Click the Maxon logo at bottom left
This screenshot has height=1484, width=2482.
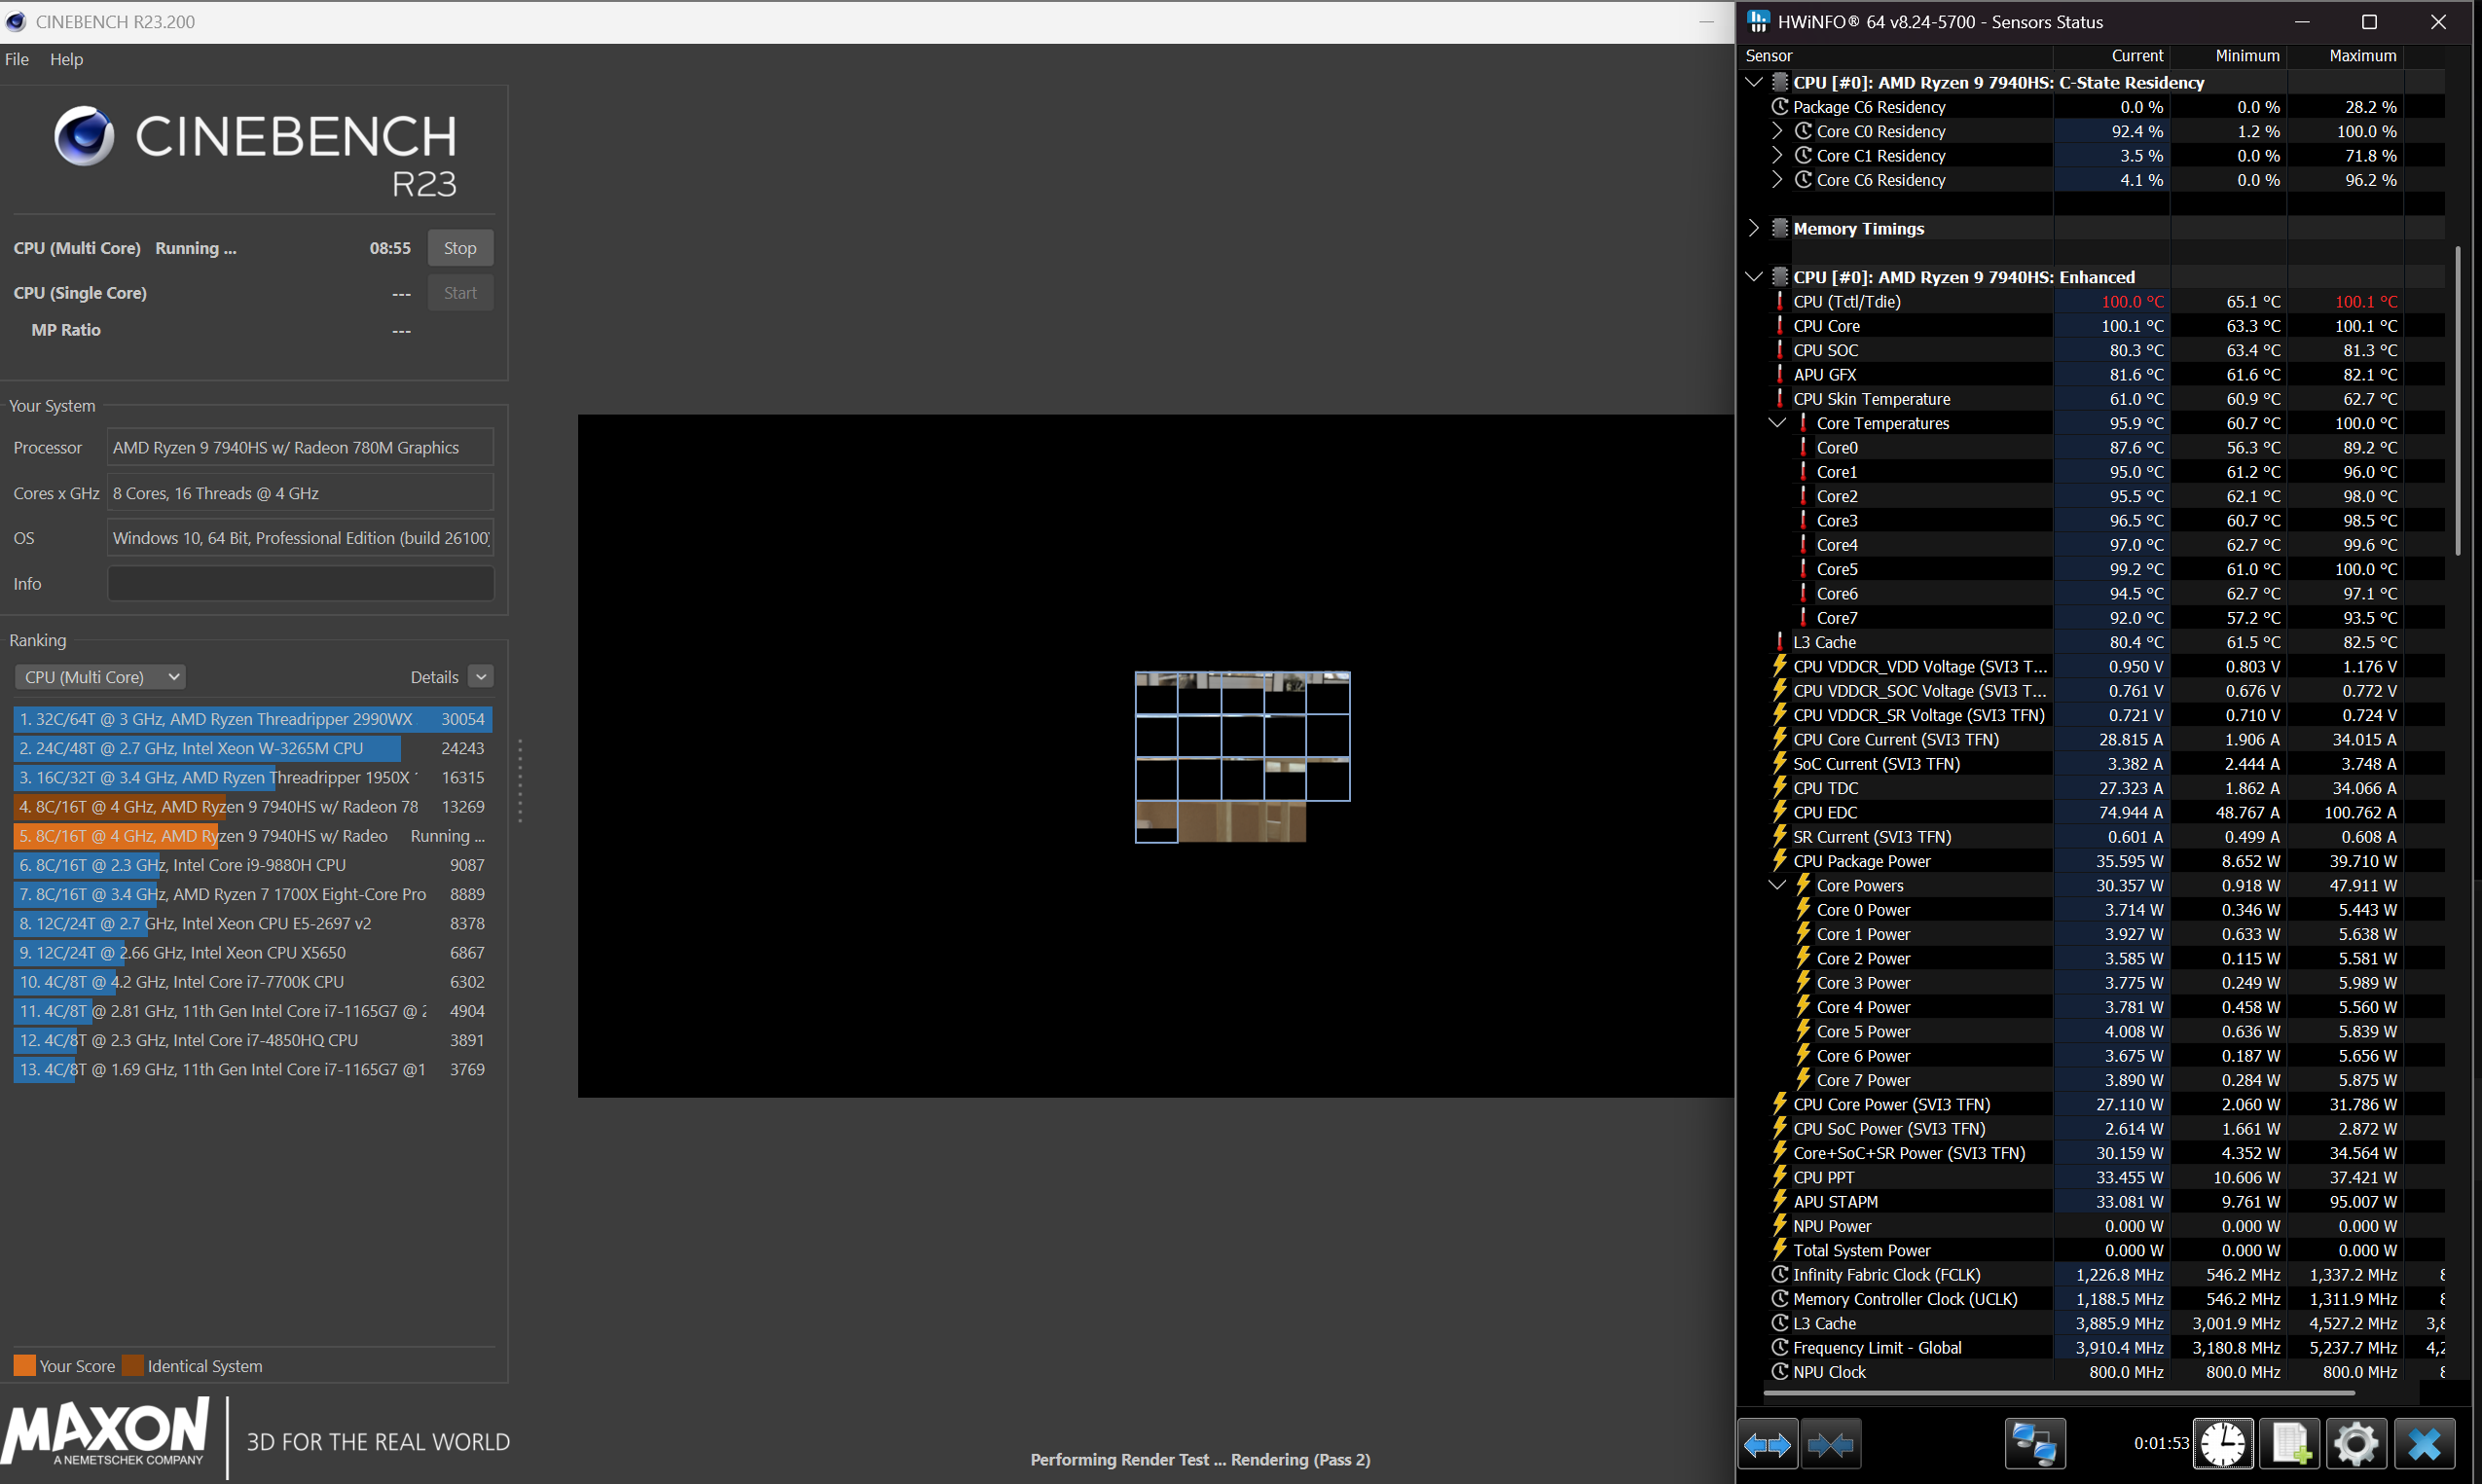click(x=106, y=1432)
